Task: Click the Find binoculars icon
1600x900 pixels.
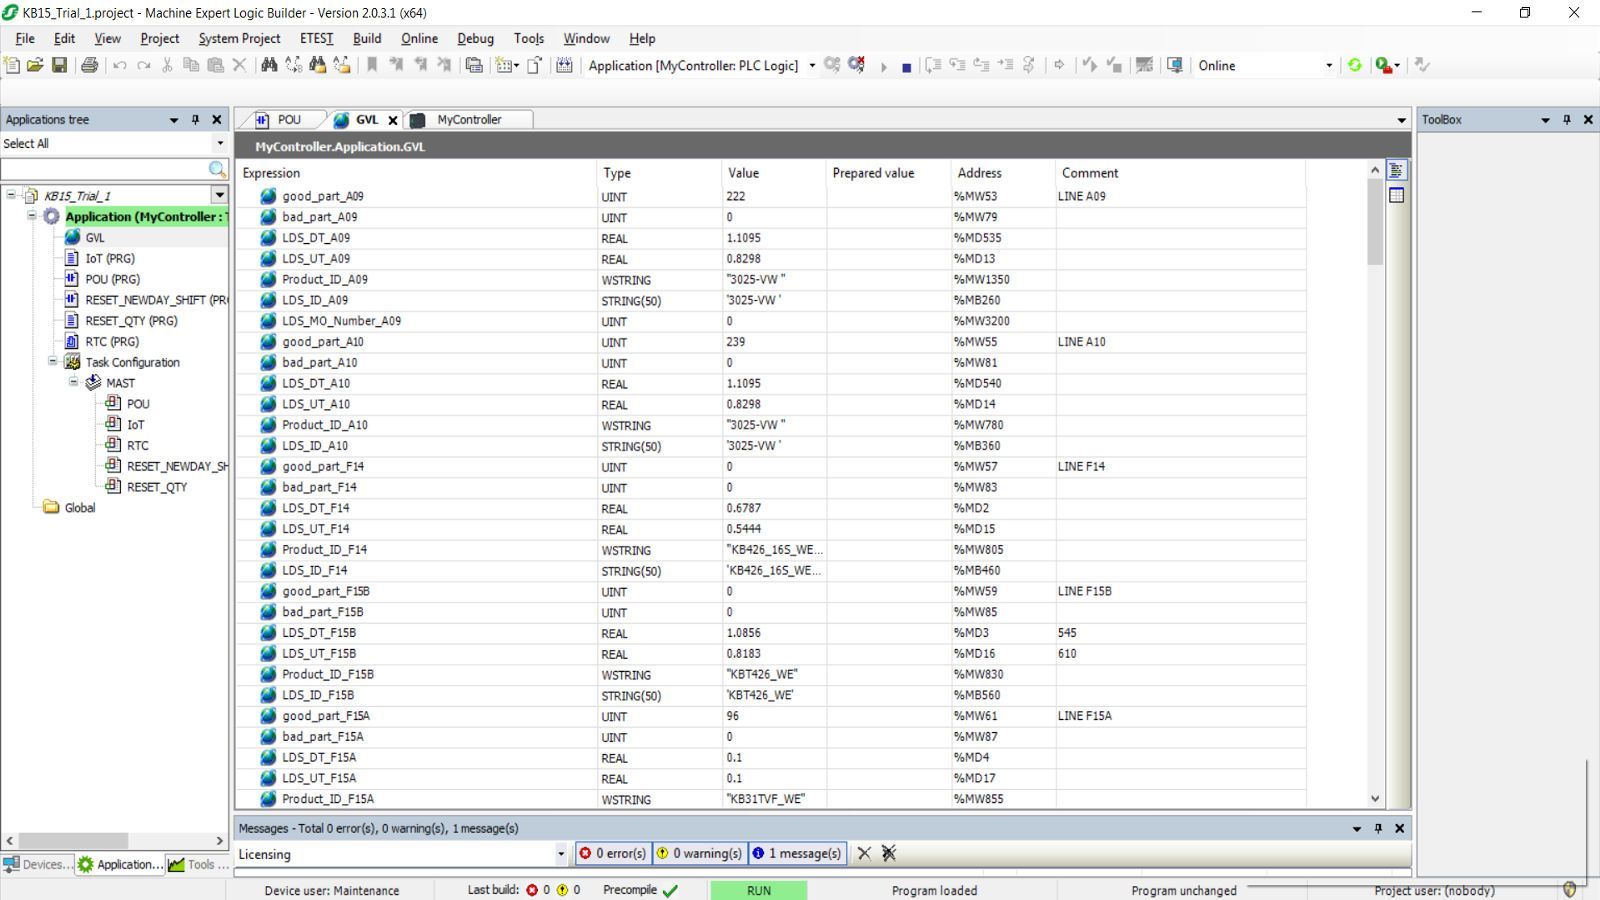Action: point(269,65)
